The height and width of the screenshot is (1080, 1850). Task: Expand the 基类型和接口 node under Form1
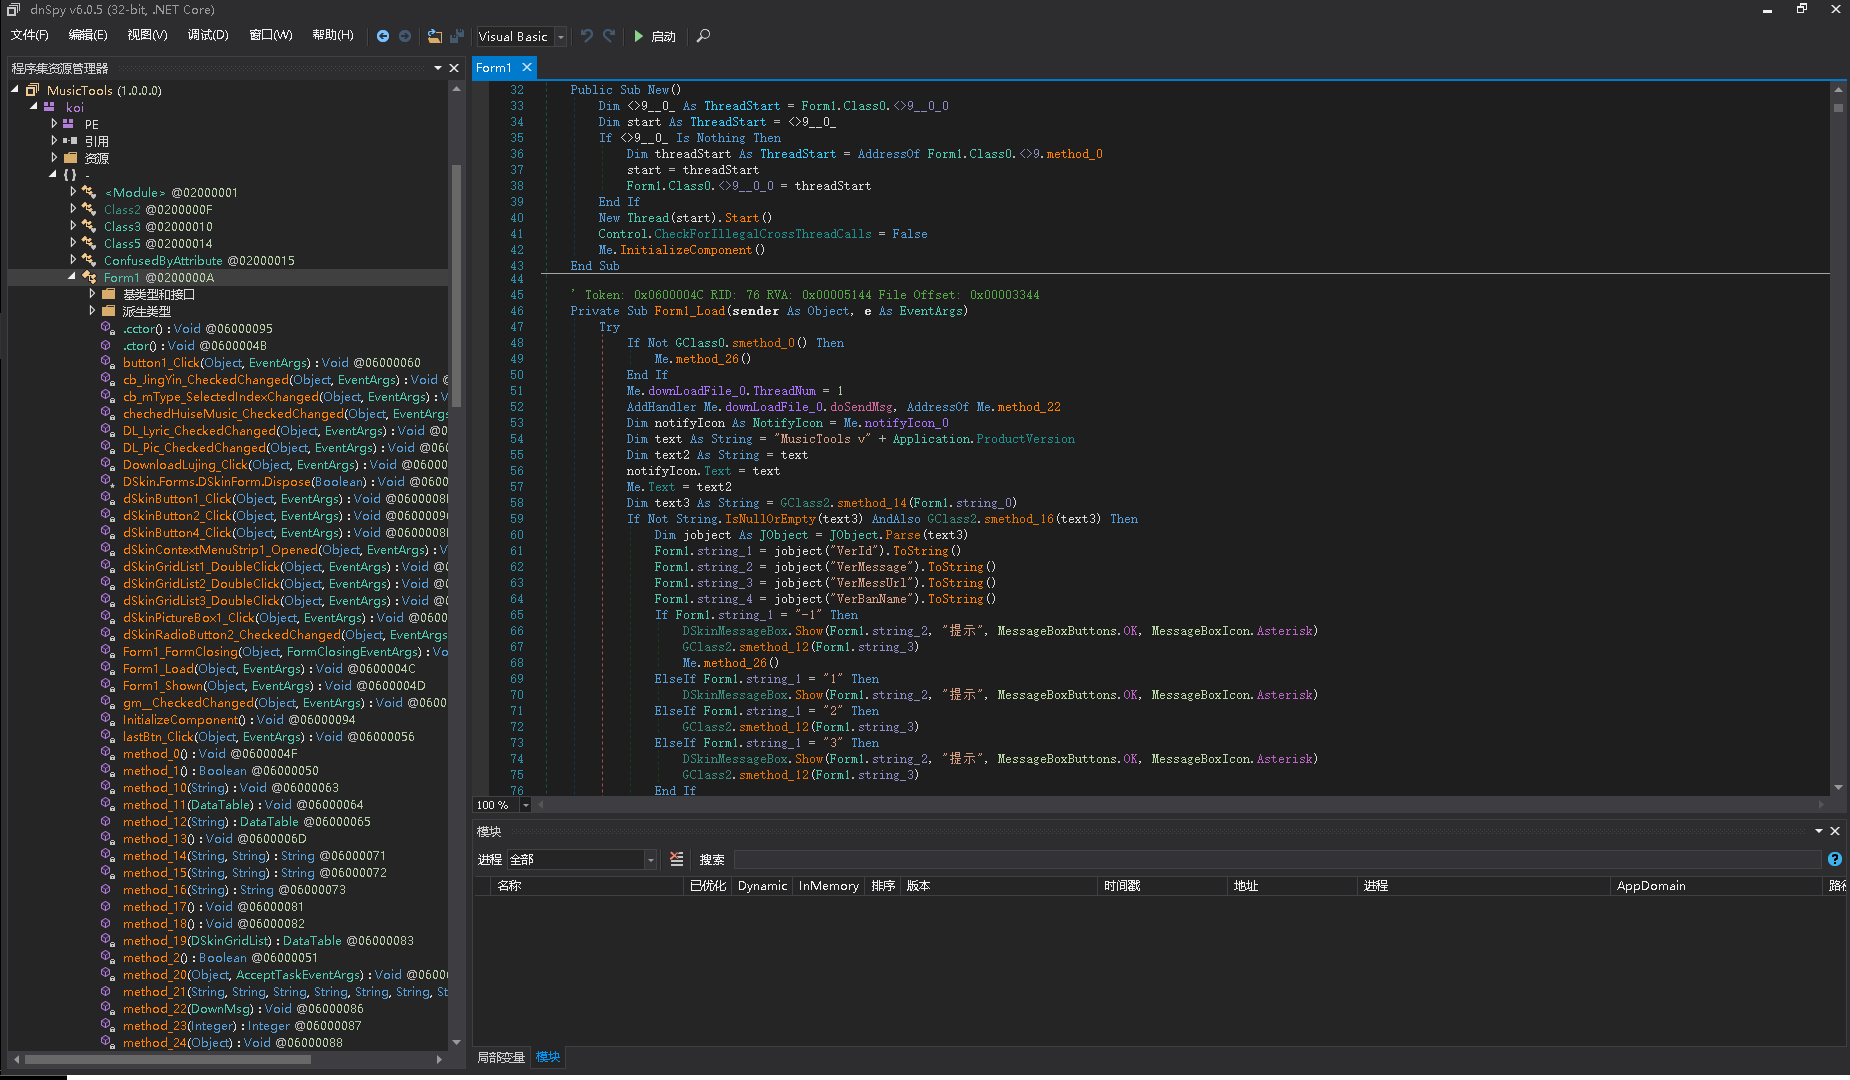[x=90, y=294]
